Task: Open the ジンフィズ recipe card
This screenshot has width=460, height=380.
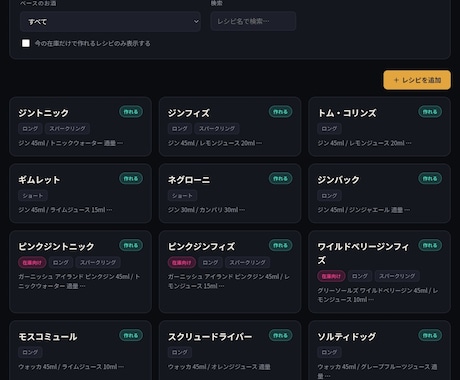Action: (x=230, y=127)
